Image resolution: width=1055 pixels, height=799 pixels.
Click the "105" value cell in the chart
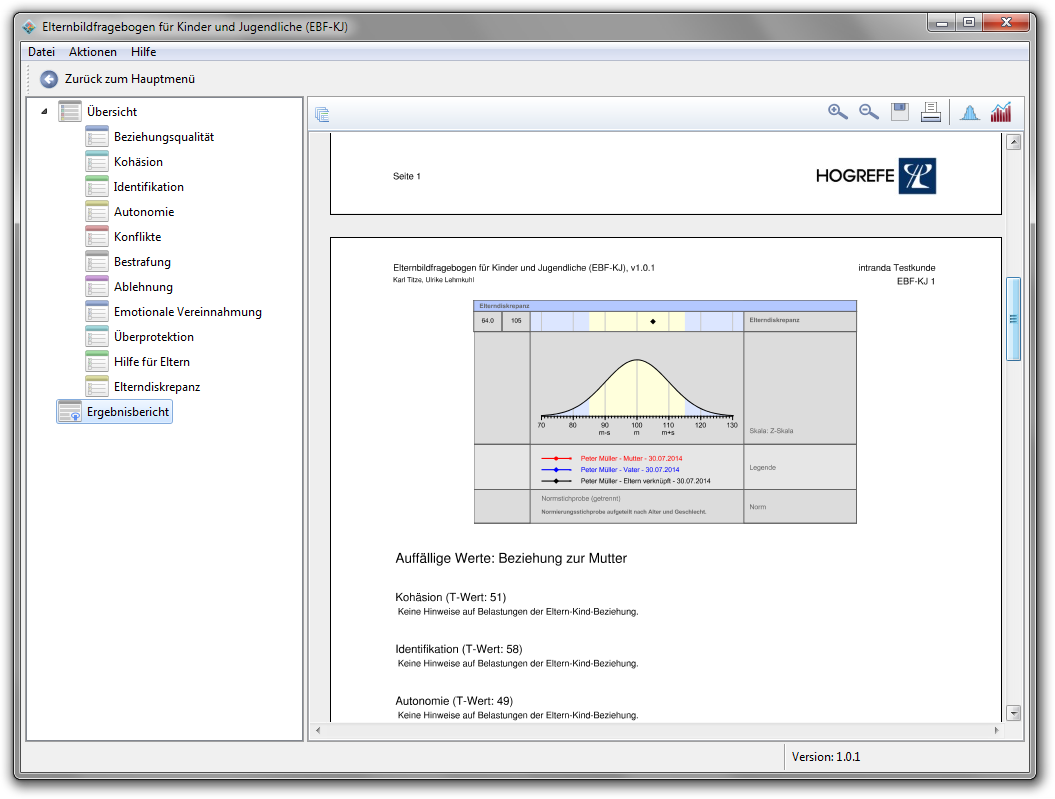(516, 321)
